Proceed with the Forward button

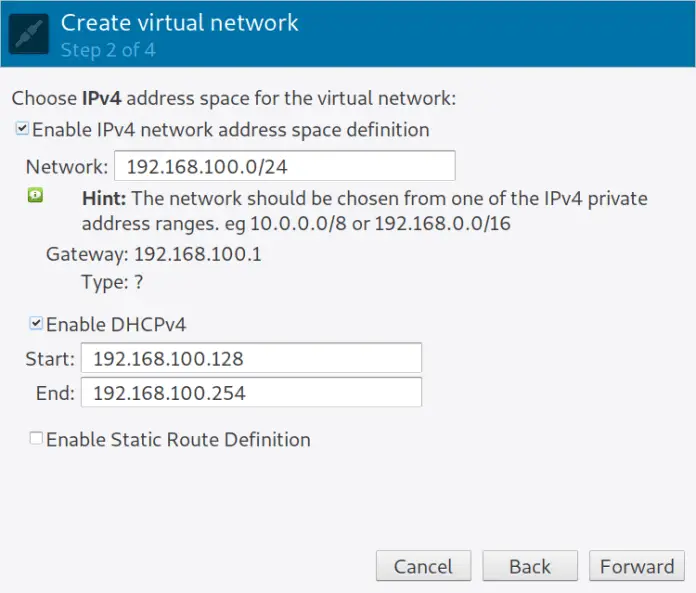pos(636,566)
